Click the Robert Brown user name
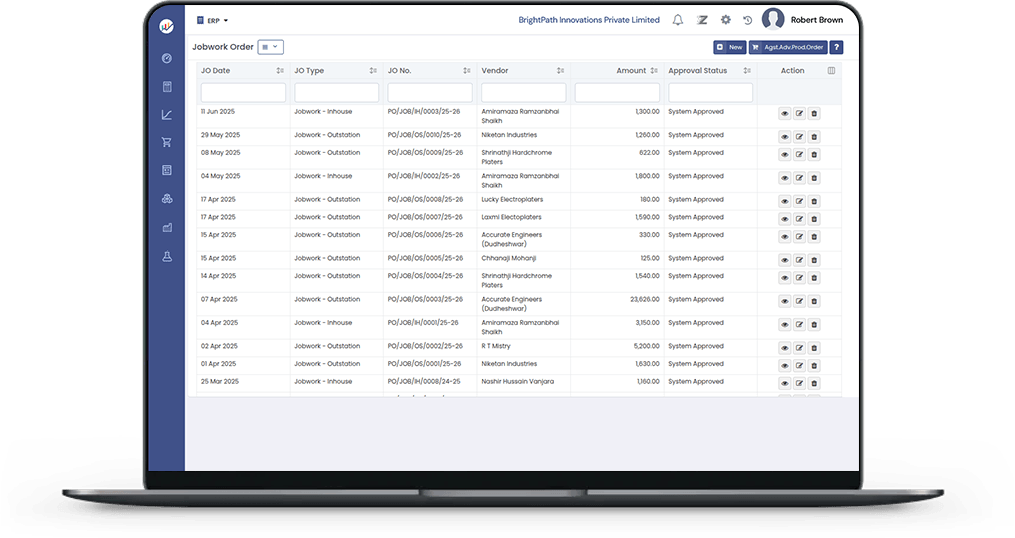This screenshot has width=1015, height=538. [x=817, y=20]
